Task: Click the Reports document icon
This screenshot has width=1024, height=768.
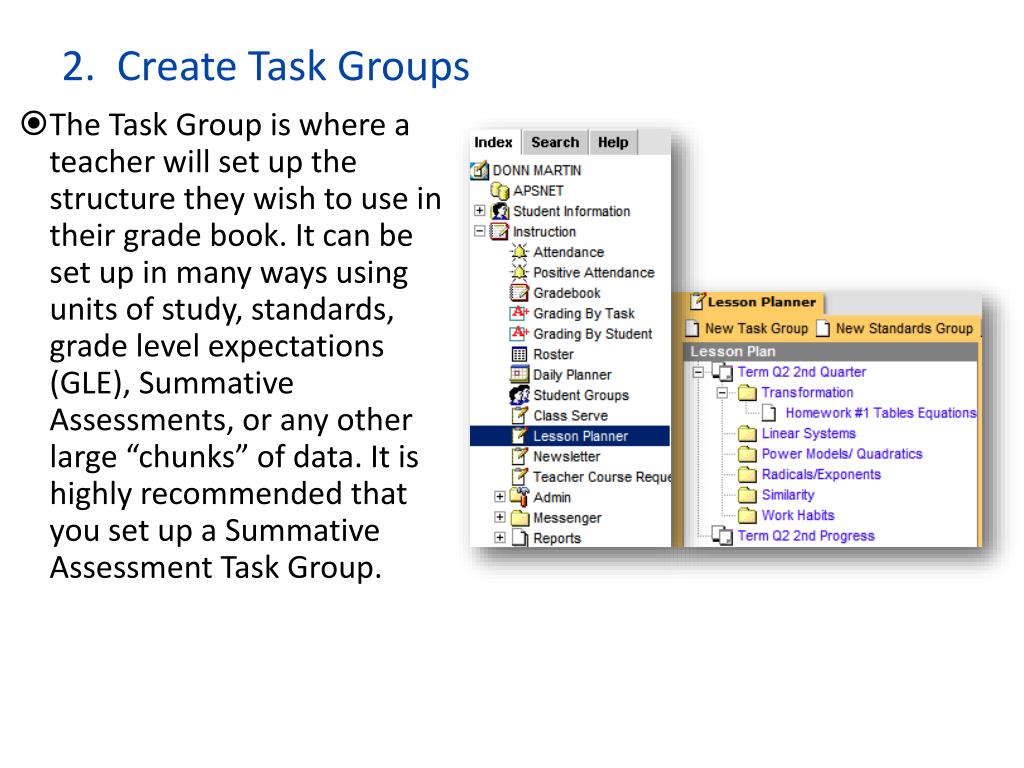Action: 519,538
